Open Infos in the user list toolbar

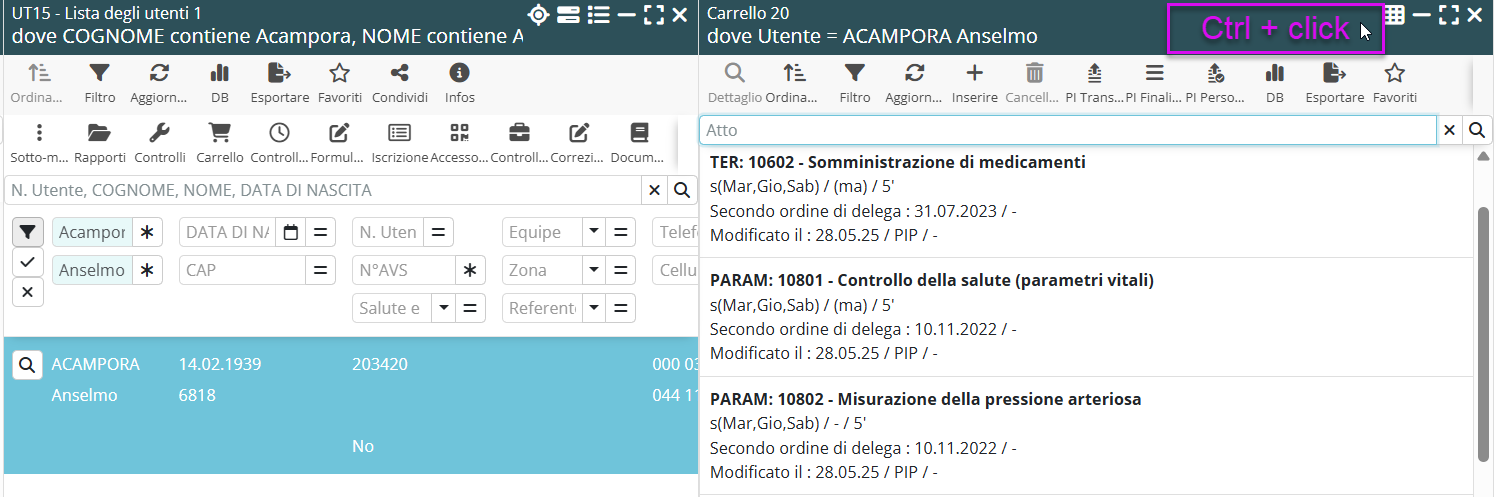pos(459,81)
